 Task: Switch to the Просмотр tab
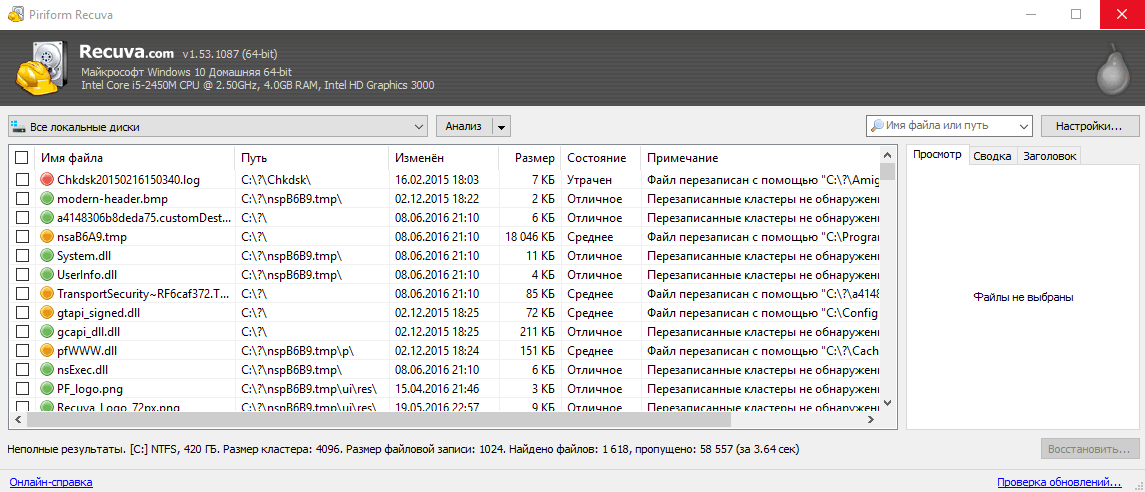[937, 156]
